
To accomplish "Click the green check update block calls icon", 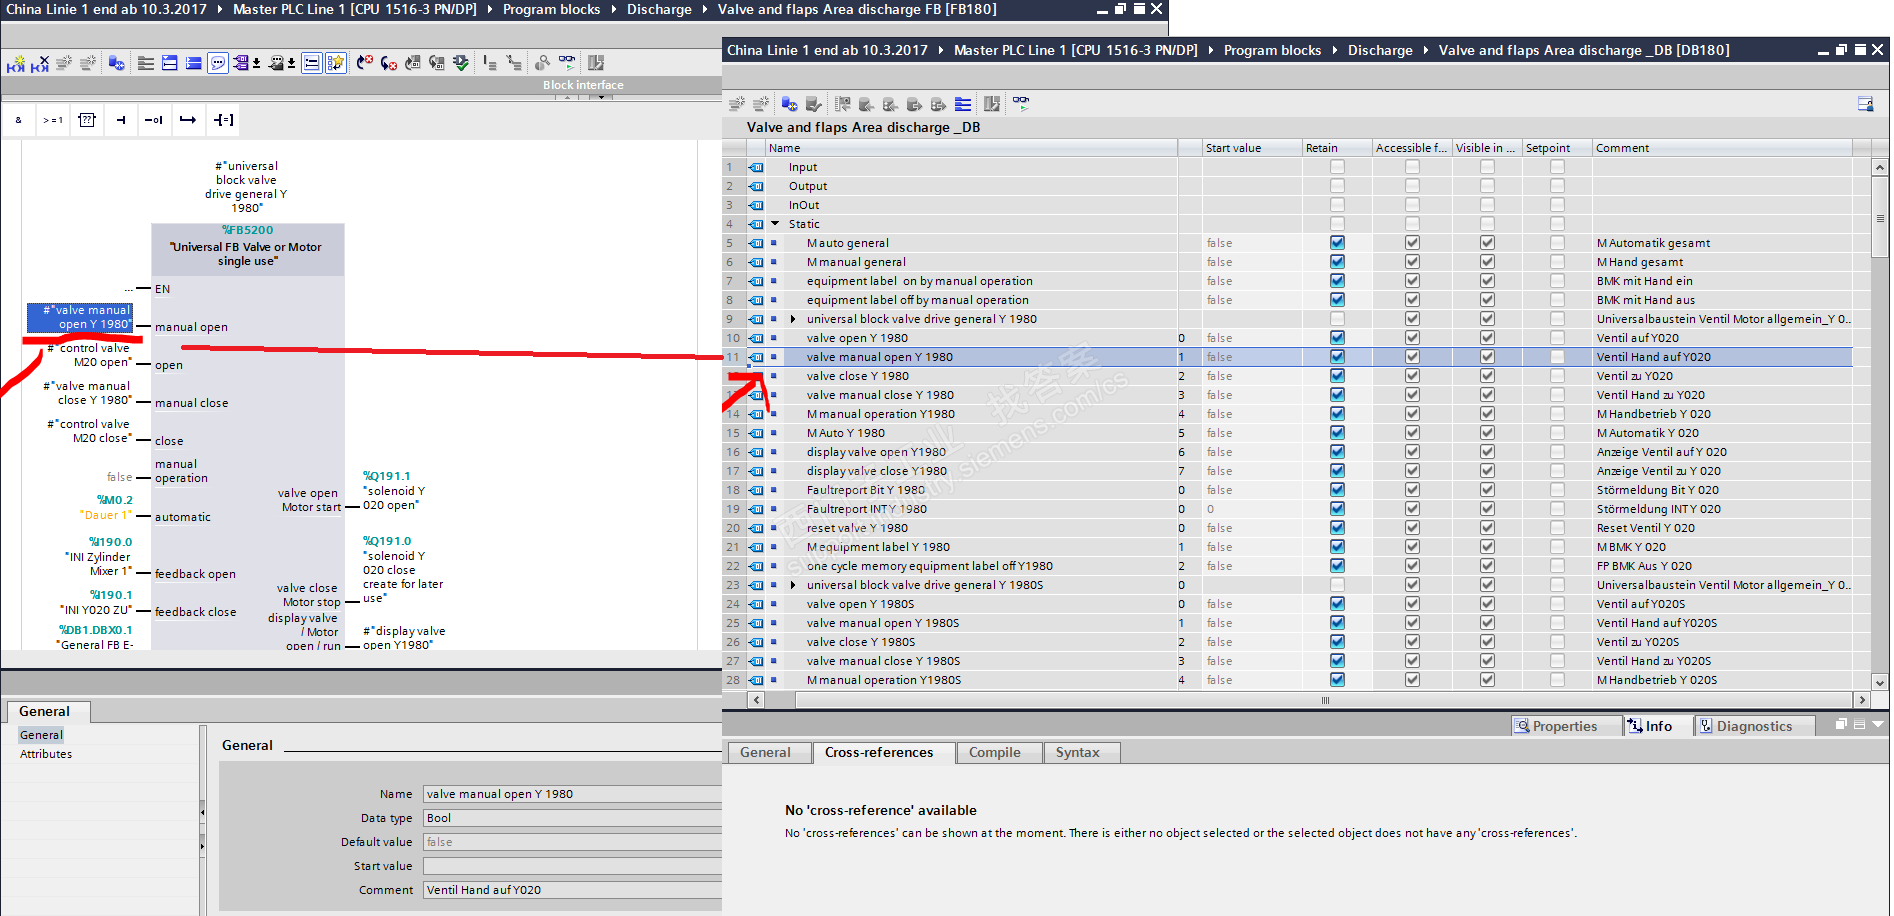I will pyautogui.click(x=461, y=64).
